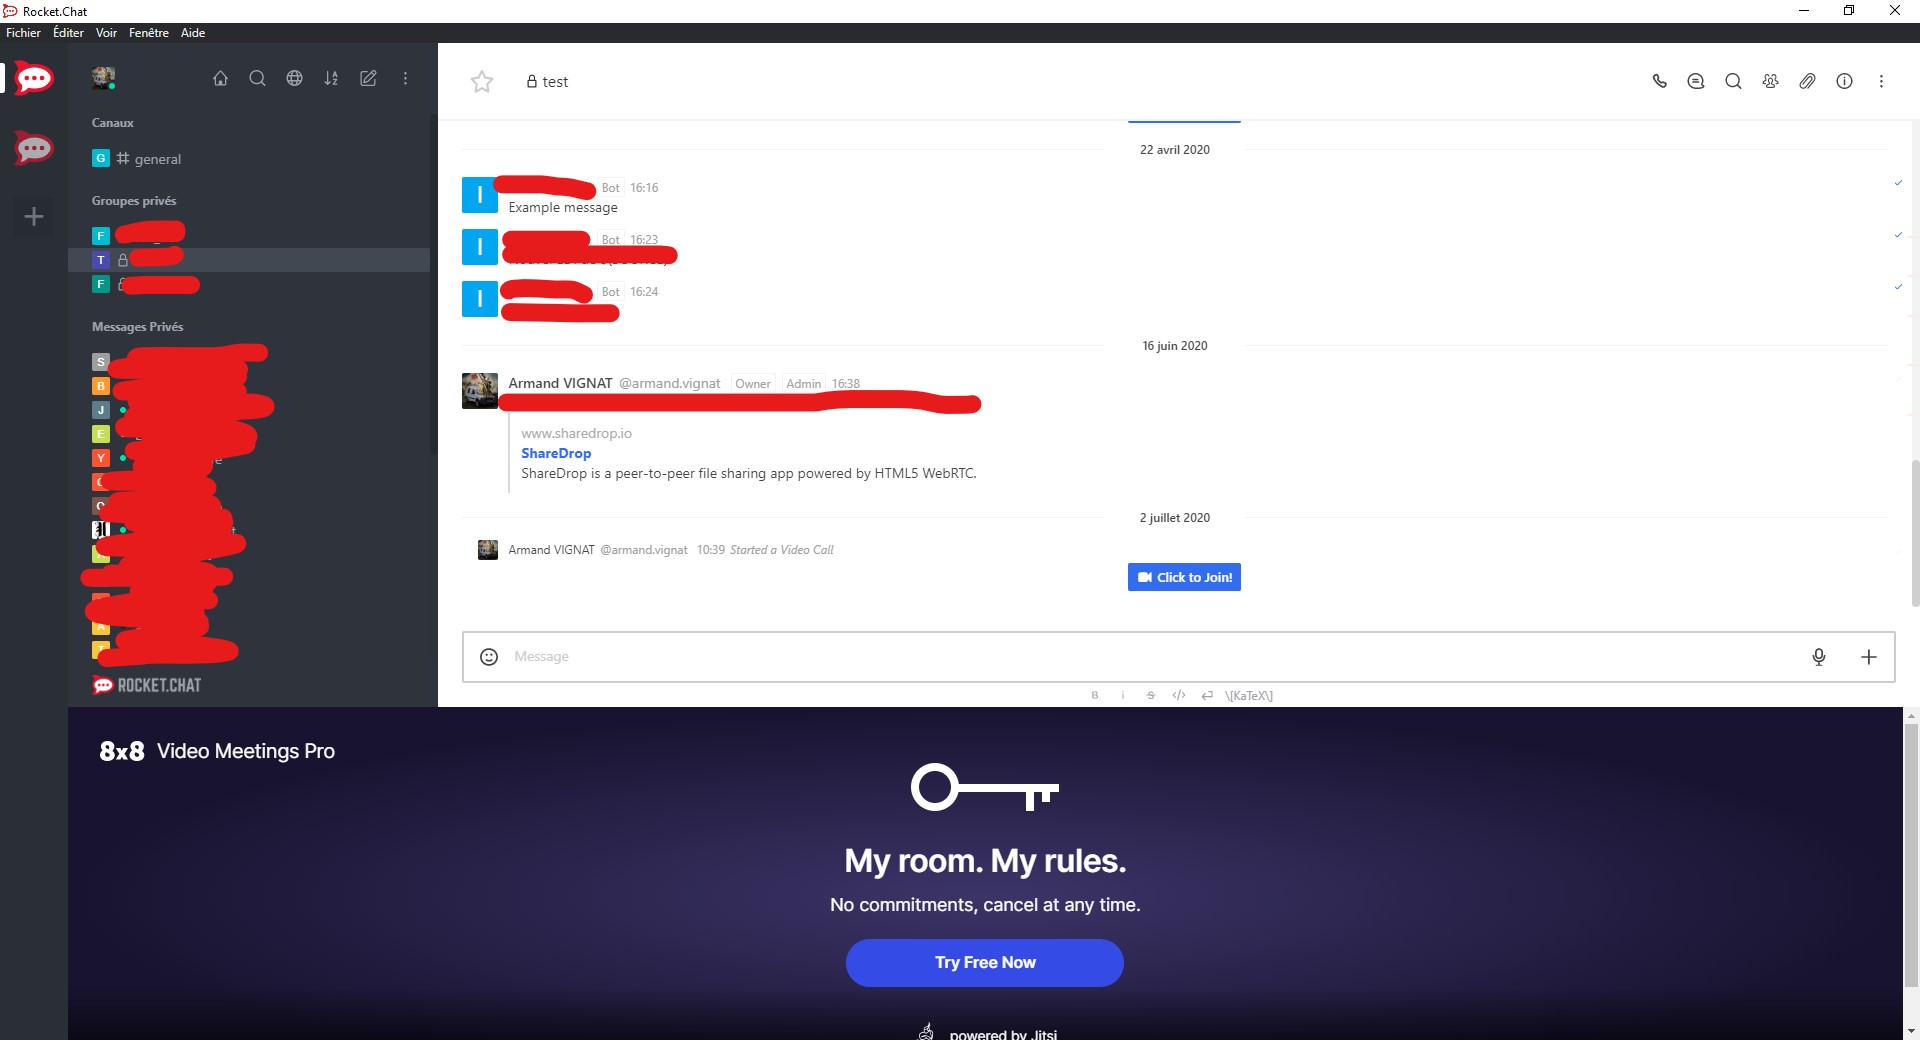
Task: Open attached files with the paperclip icon
Action: tap(1807, 81)
